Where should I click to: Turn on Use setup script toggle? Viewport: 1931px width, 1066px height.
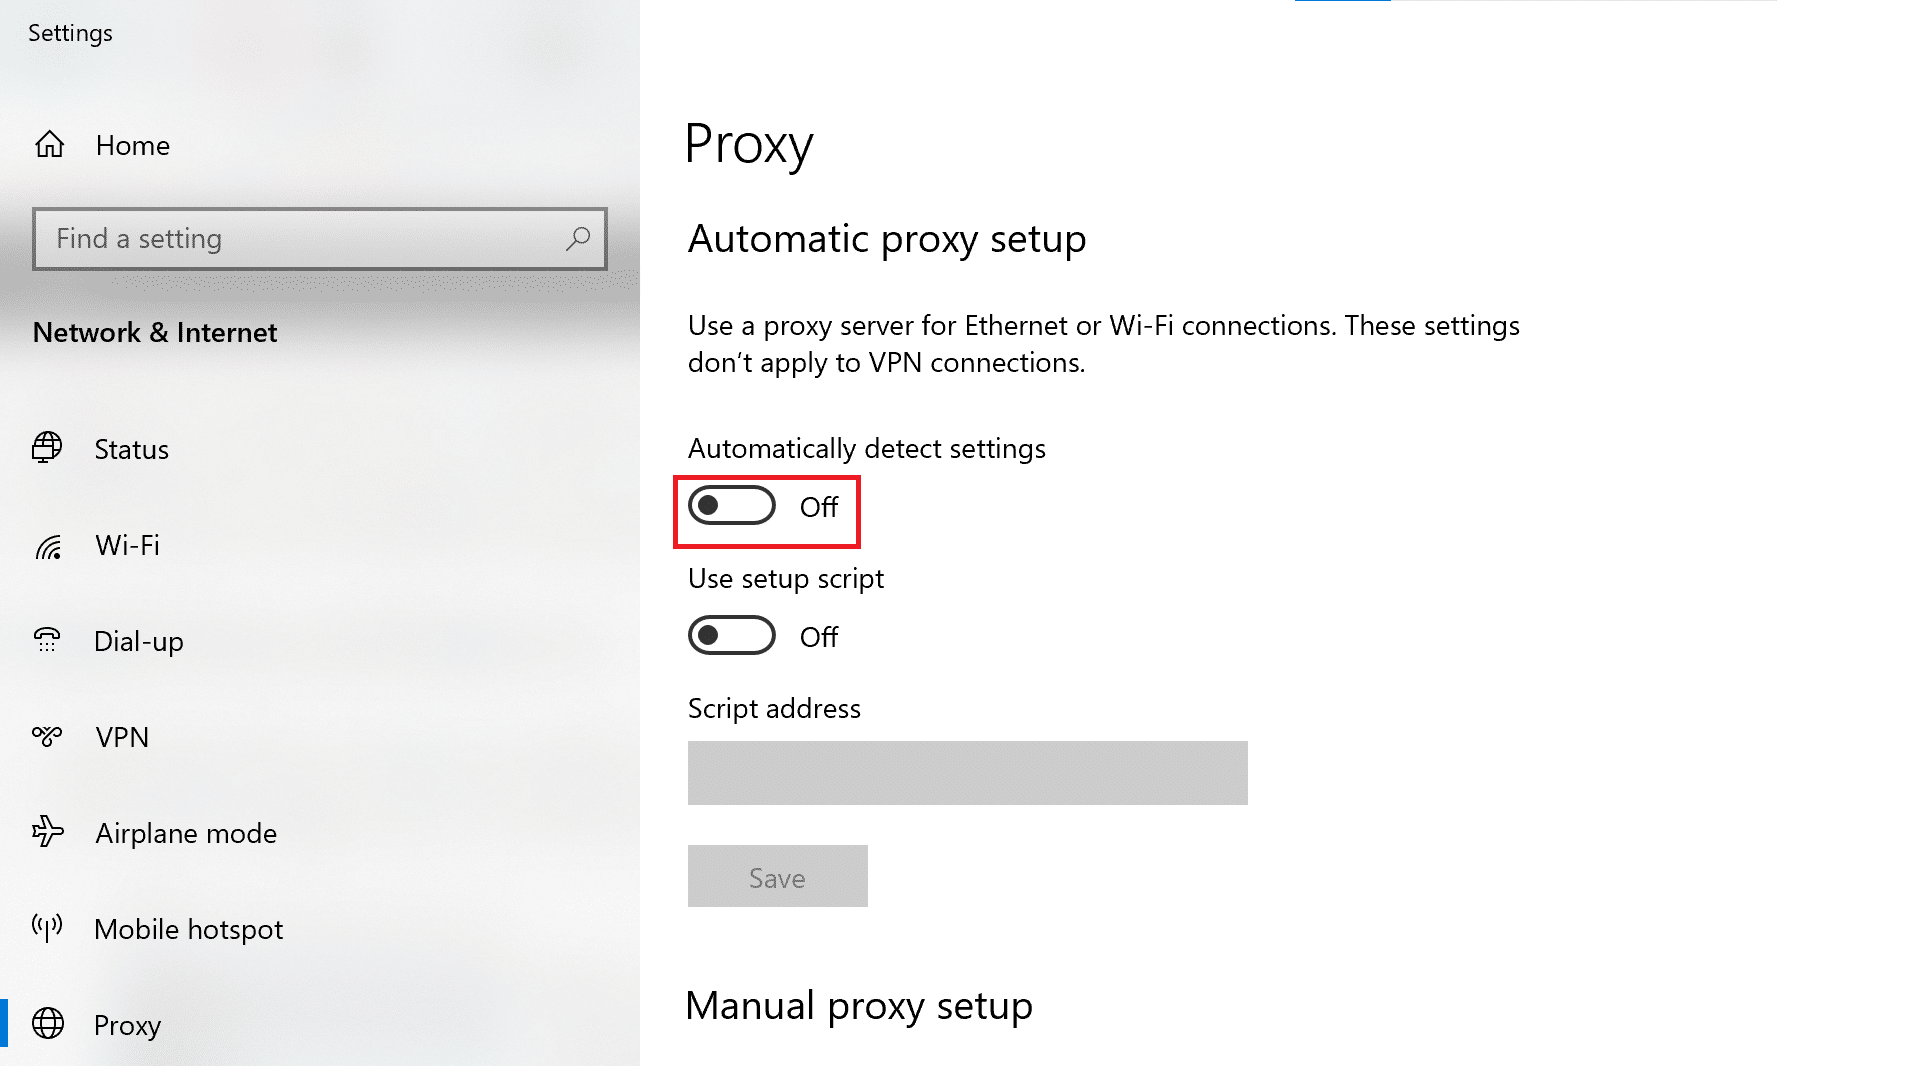(x=732, y=636)
